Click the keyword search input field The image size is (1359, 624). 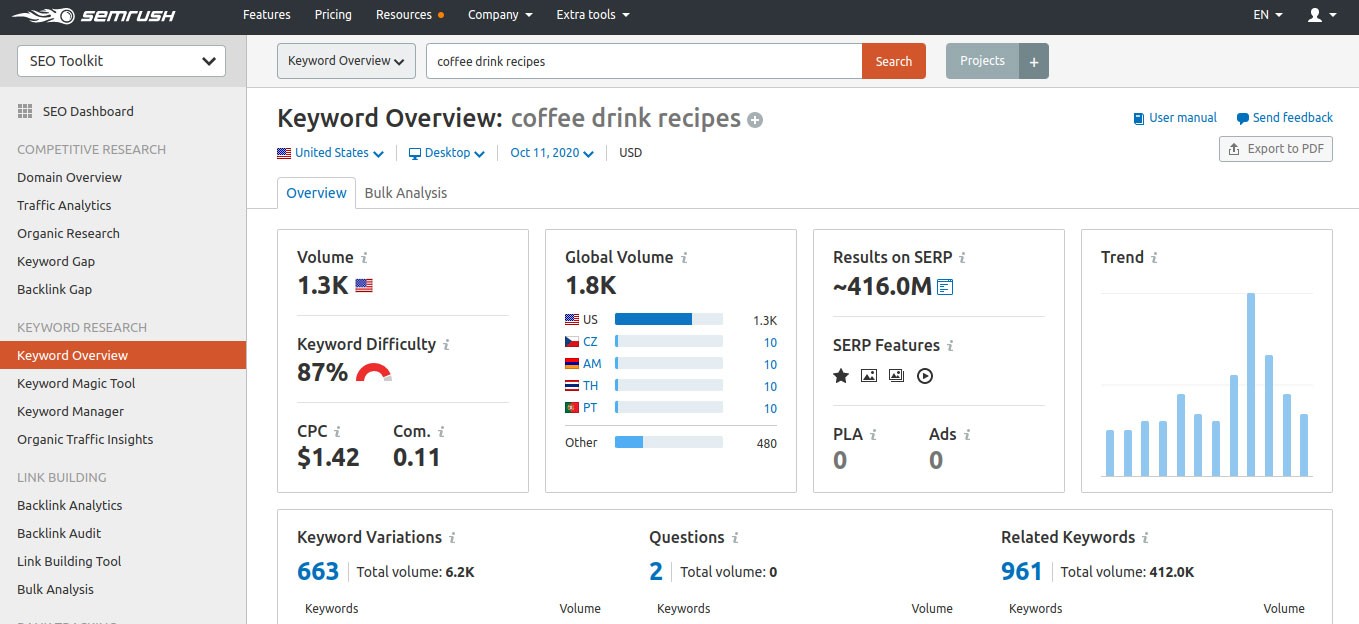coord(643,61)
